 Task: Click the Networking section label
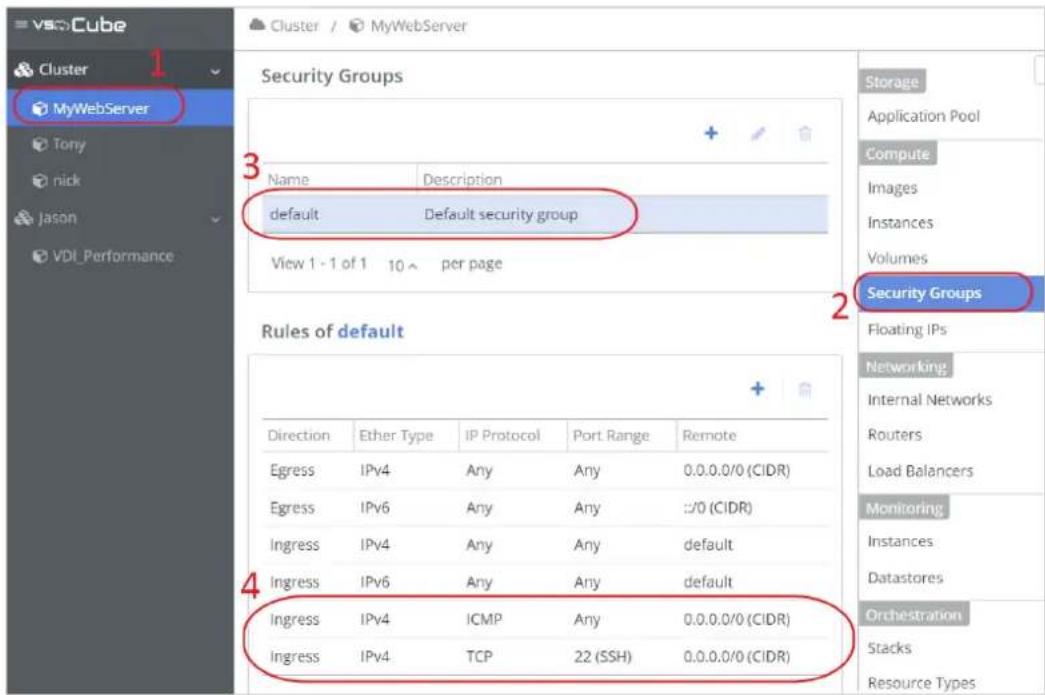pyautogui.click(x=906, y=366)
